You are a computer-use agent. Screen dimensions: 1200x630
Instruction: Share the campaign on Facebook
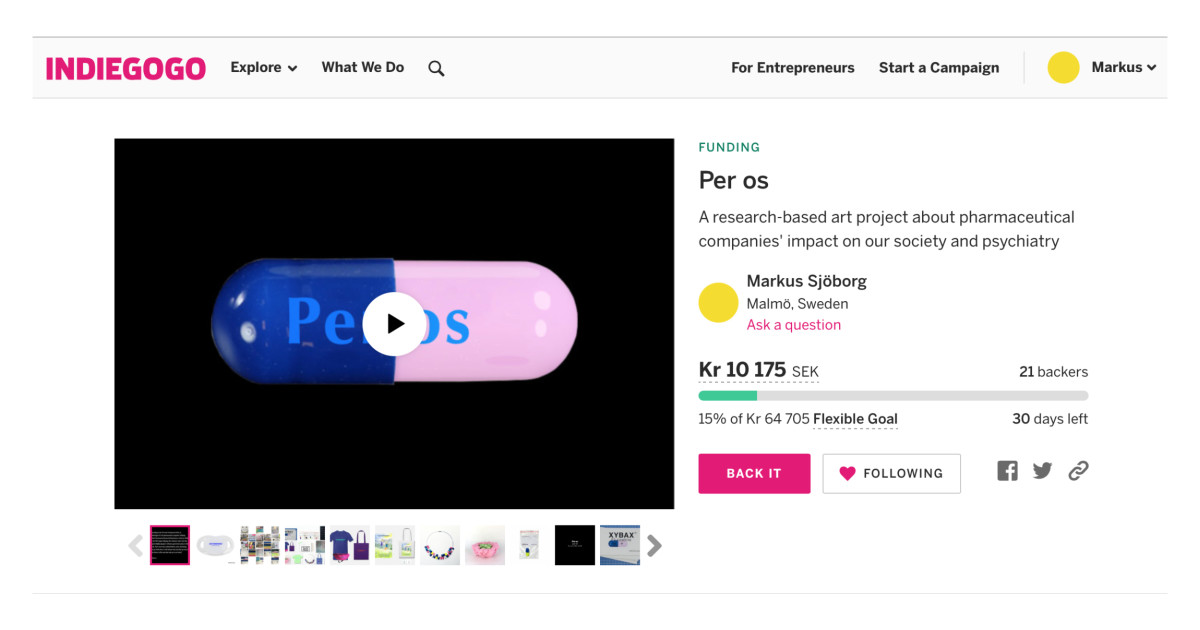click(1007, 470)
